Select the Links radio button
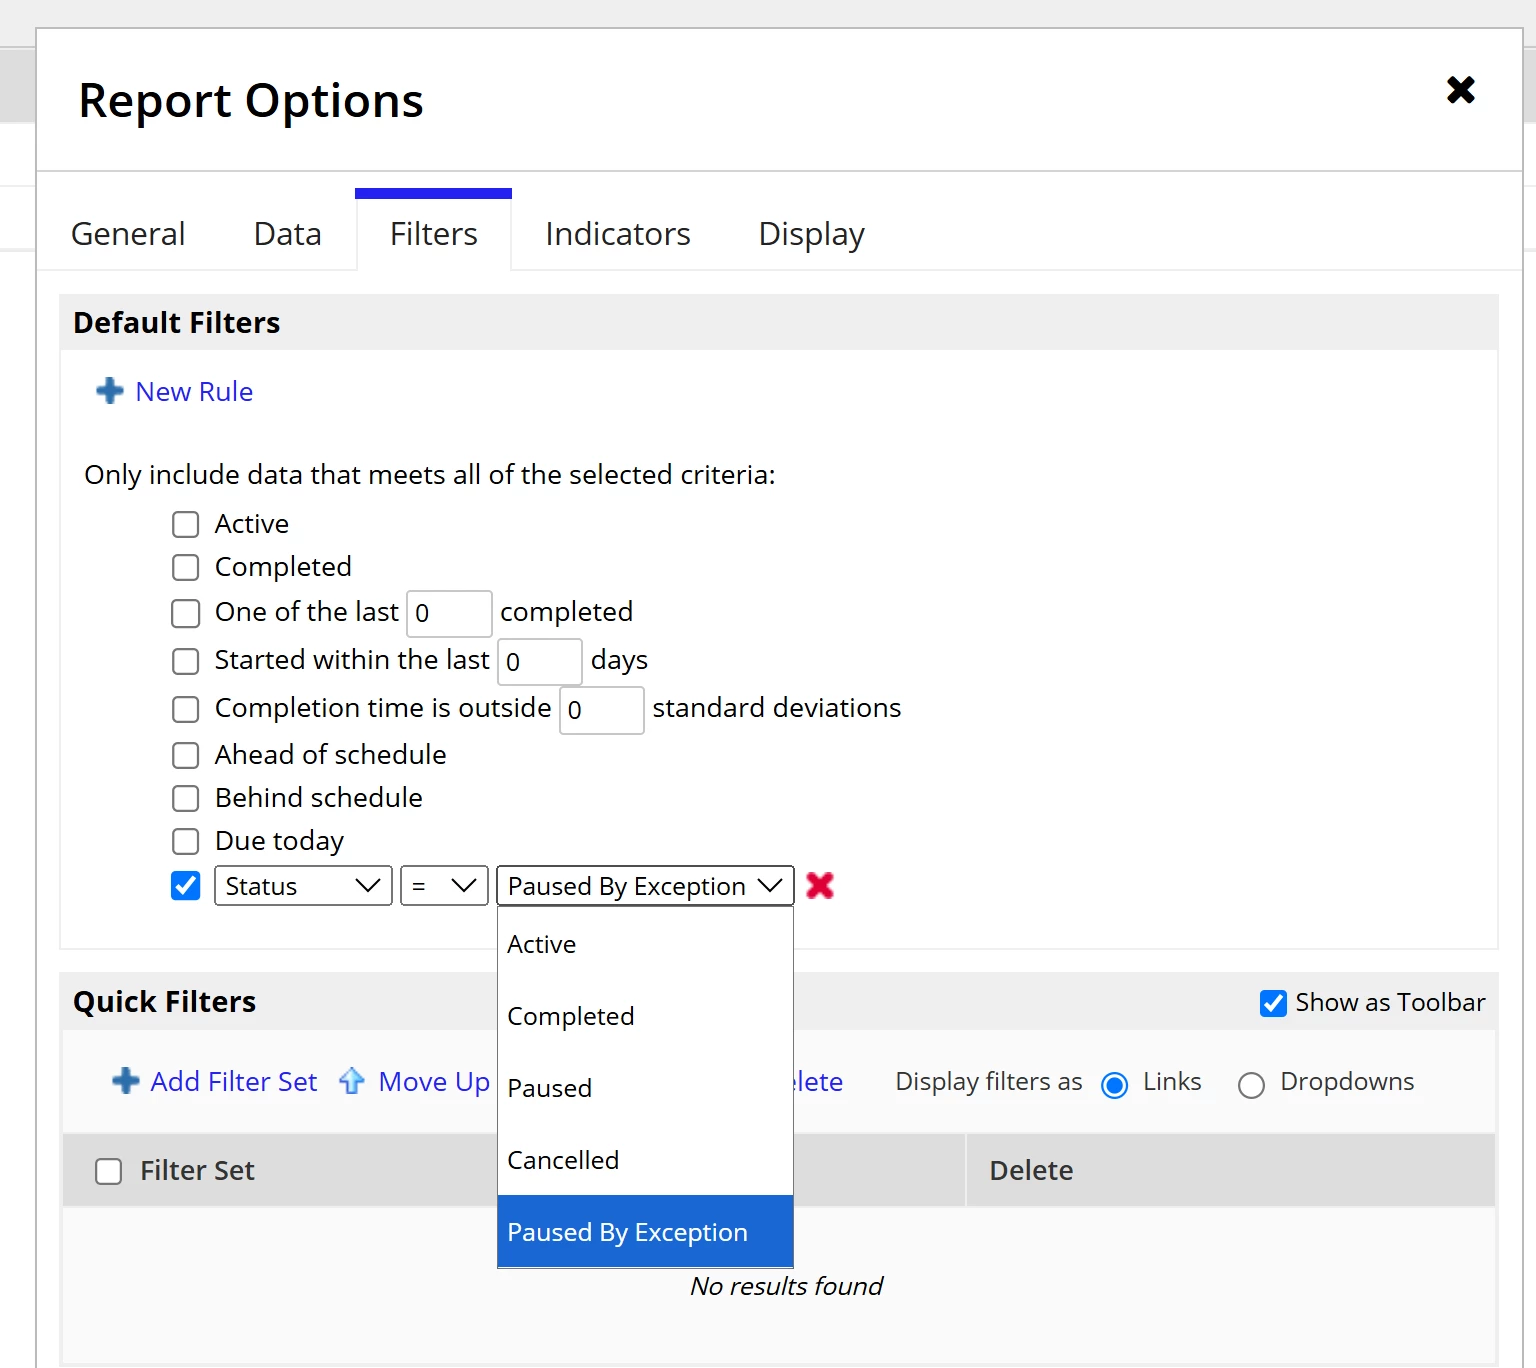Screen dimensions: 1536x1368 (x=1114, y=1085)
